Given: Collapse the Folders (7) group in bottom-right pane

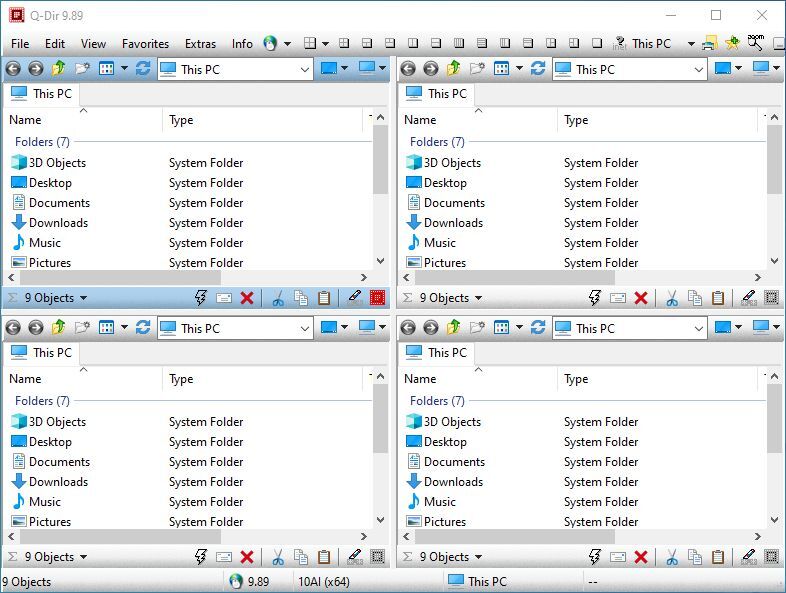Looking at the screenshot, I should (x=437, y=401).
